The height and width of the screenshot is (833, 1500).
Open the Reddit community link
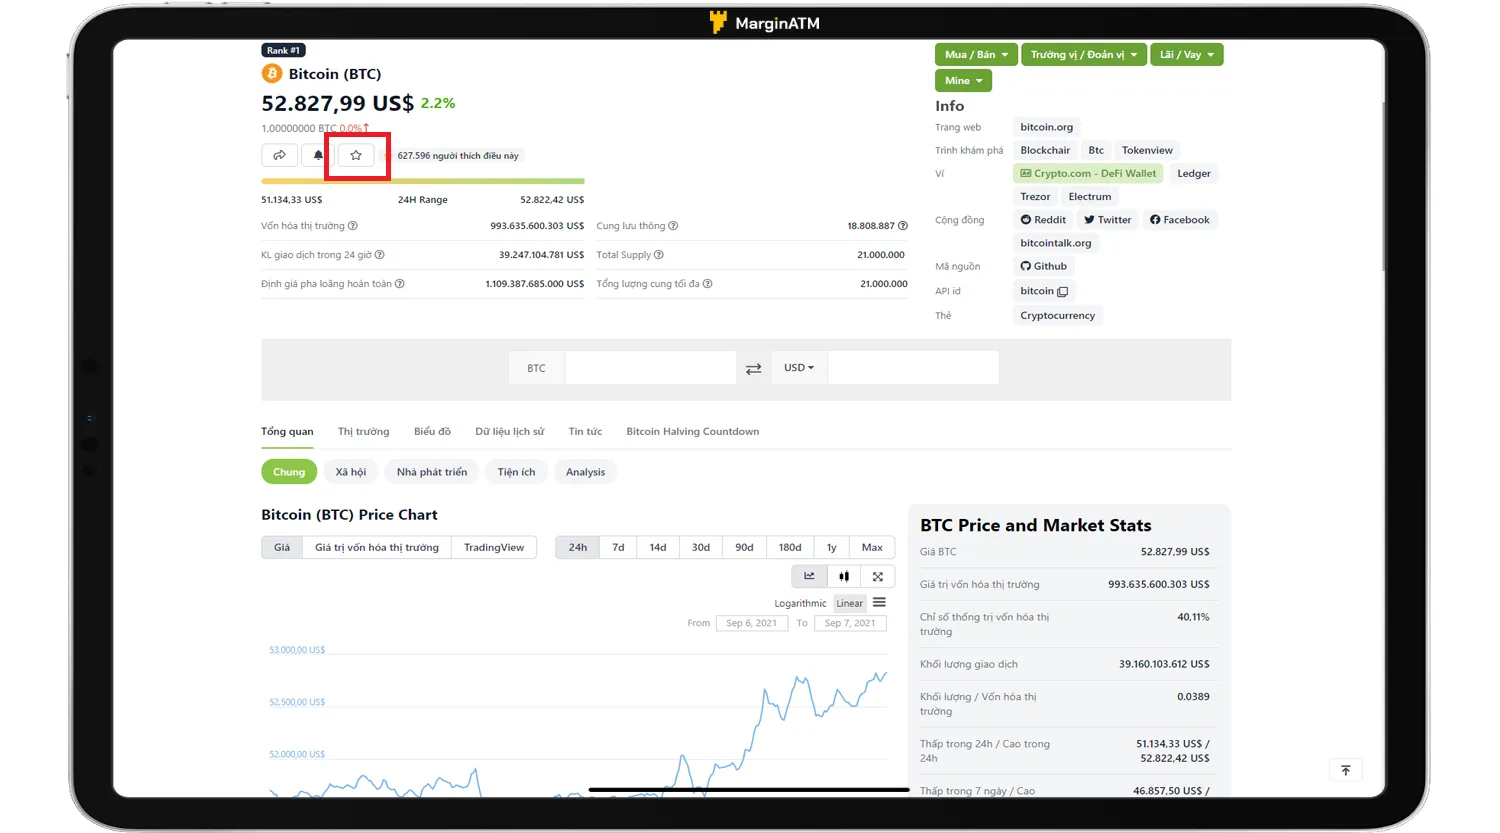(1043, 220)
